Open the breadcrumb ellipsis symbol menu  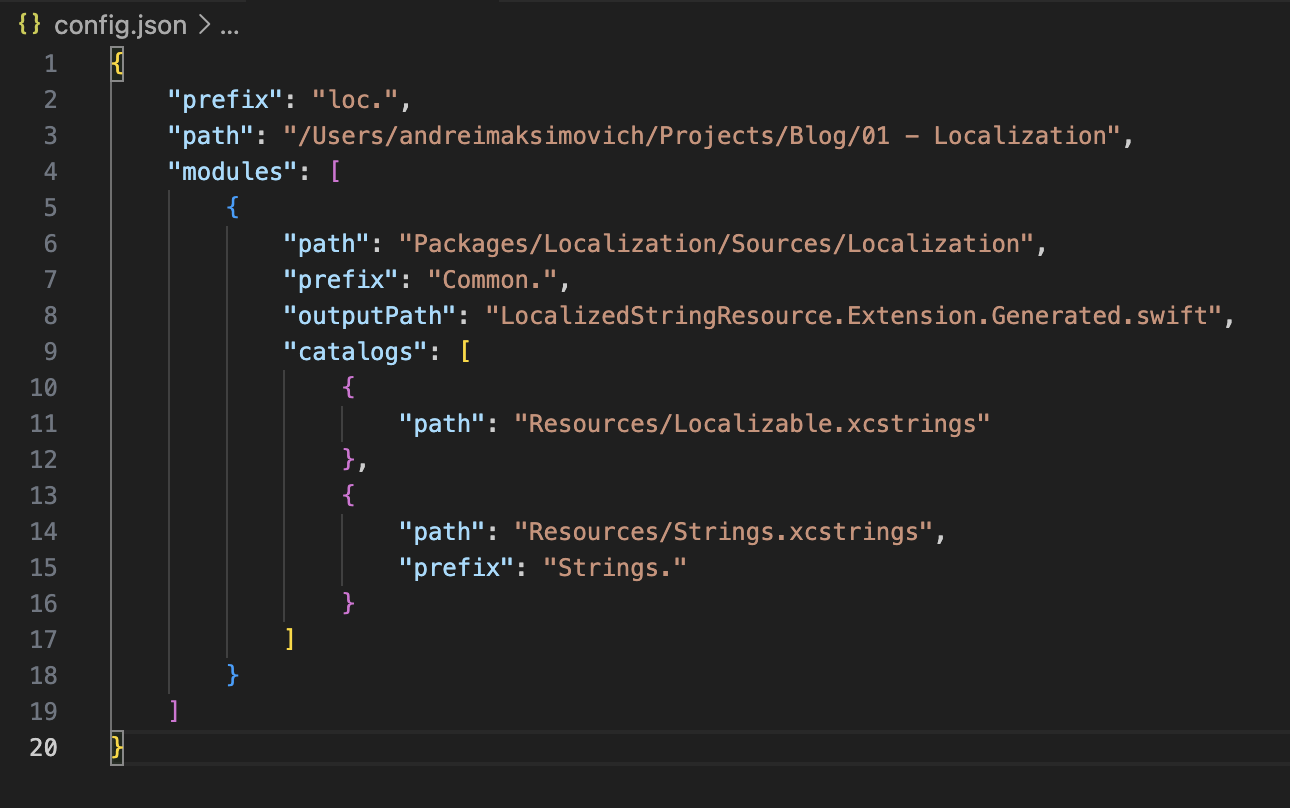click(x=228, y=25)
